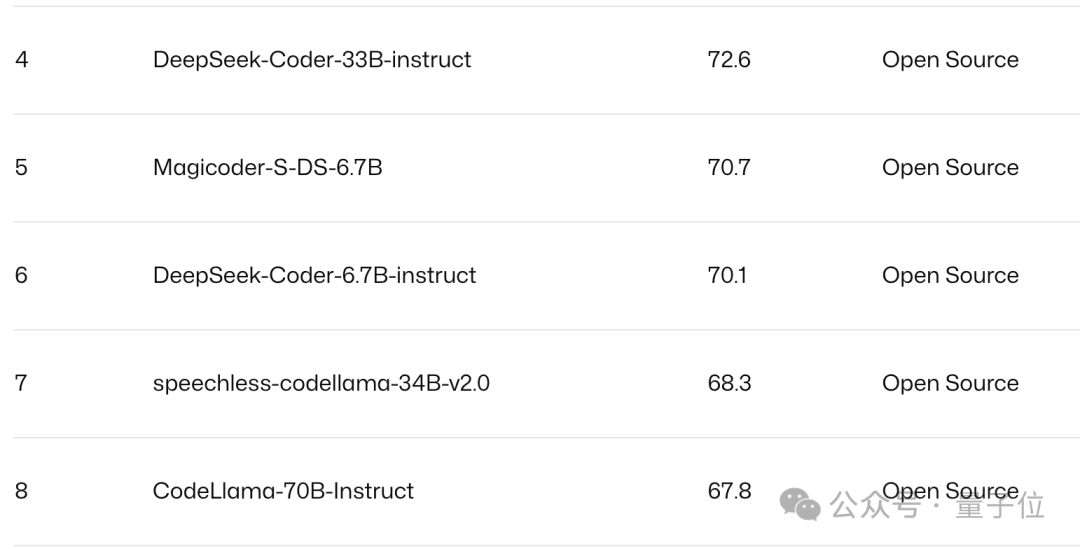Select Open Source beside speechless-codellama-34B-v2.0
This screenshot has height=549, width=1080.
coord(950,384)
